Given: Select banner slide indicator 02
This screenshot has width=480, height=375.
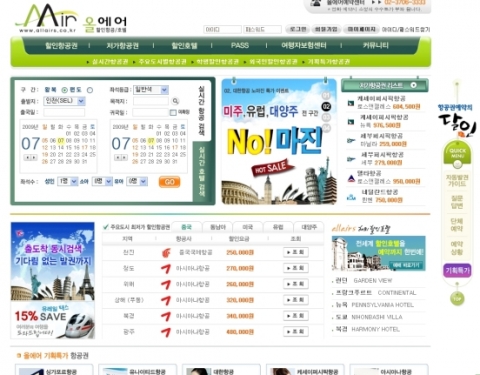Looking at the screenshot, I should [x=326, y=107].
